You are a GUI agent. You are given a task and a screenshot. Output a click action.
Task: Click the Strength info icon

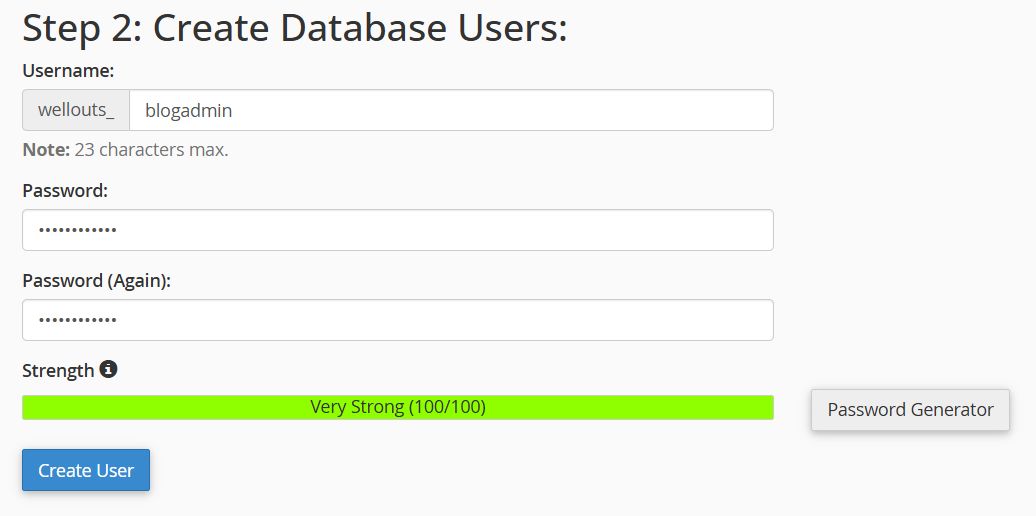pos(108,369)
